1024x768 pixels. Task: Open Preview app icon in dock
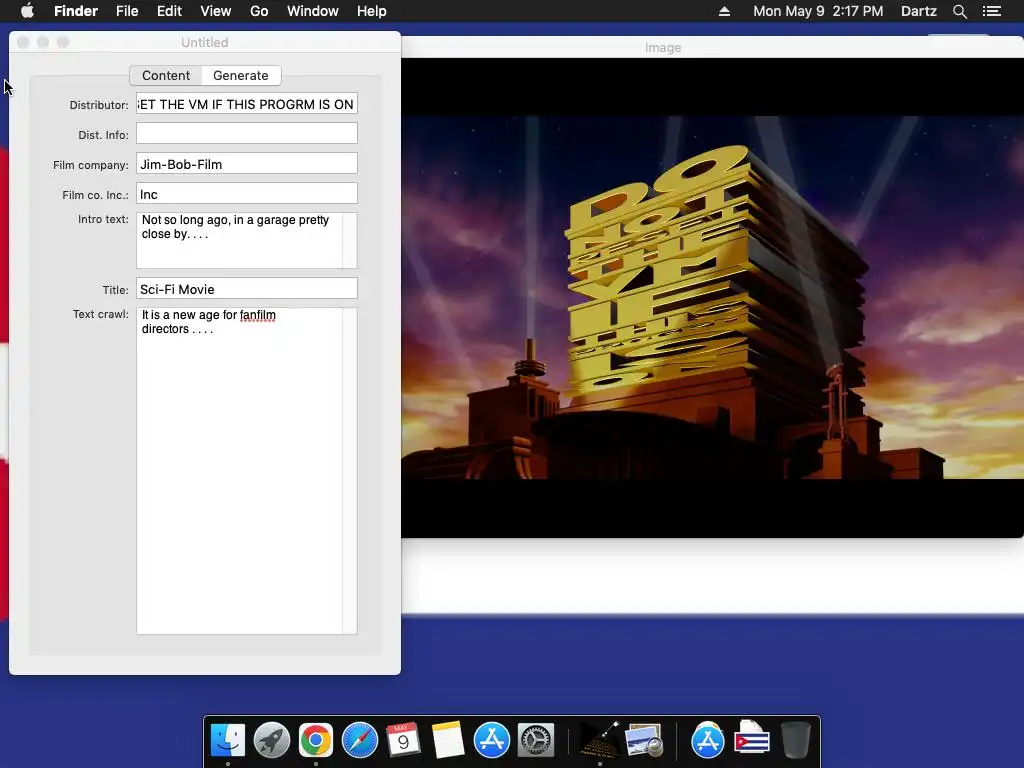[644, 740]
